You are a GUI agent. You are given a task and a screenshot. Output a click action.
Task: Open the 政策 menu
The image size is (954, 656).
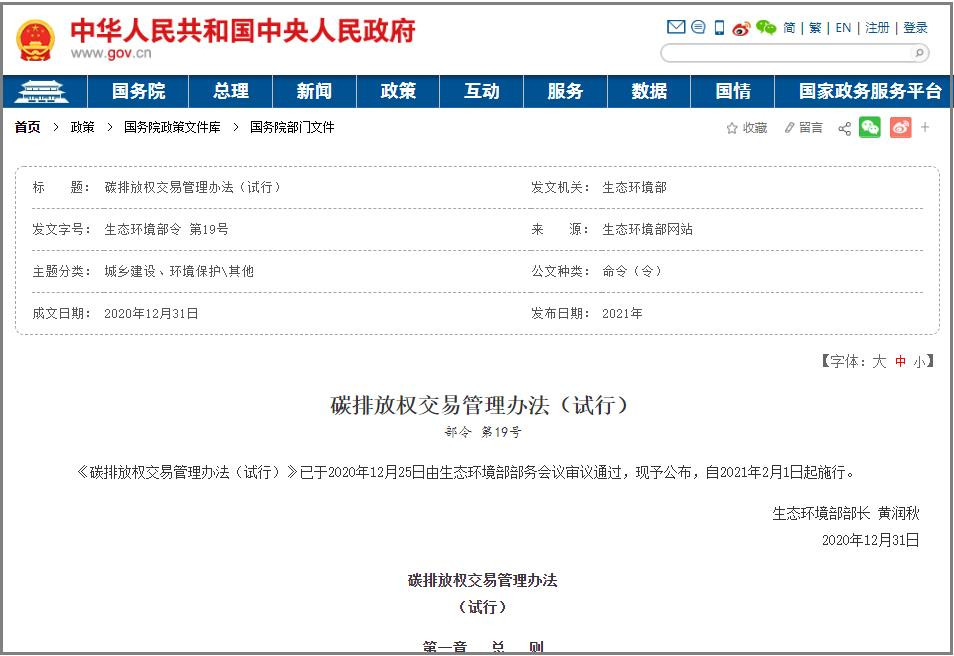(398, 91)
